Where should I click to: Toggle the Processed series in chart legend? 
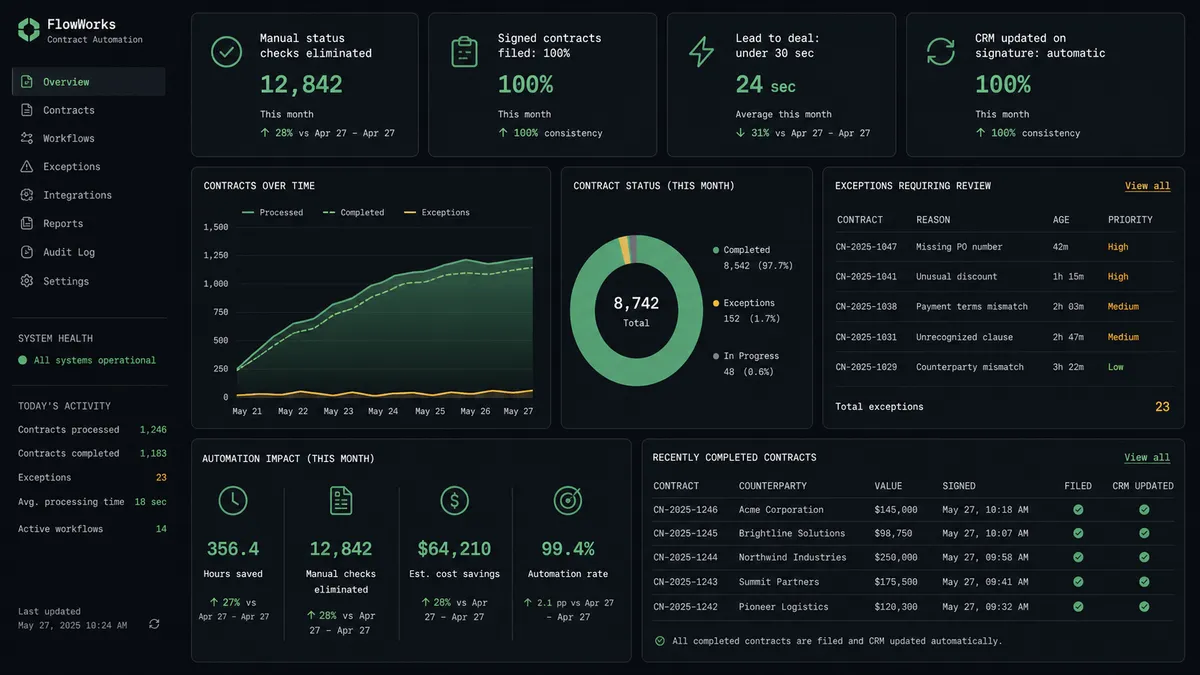click(273, 213)
